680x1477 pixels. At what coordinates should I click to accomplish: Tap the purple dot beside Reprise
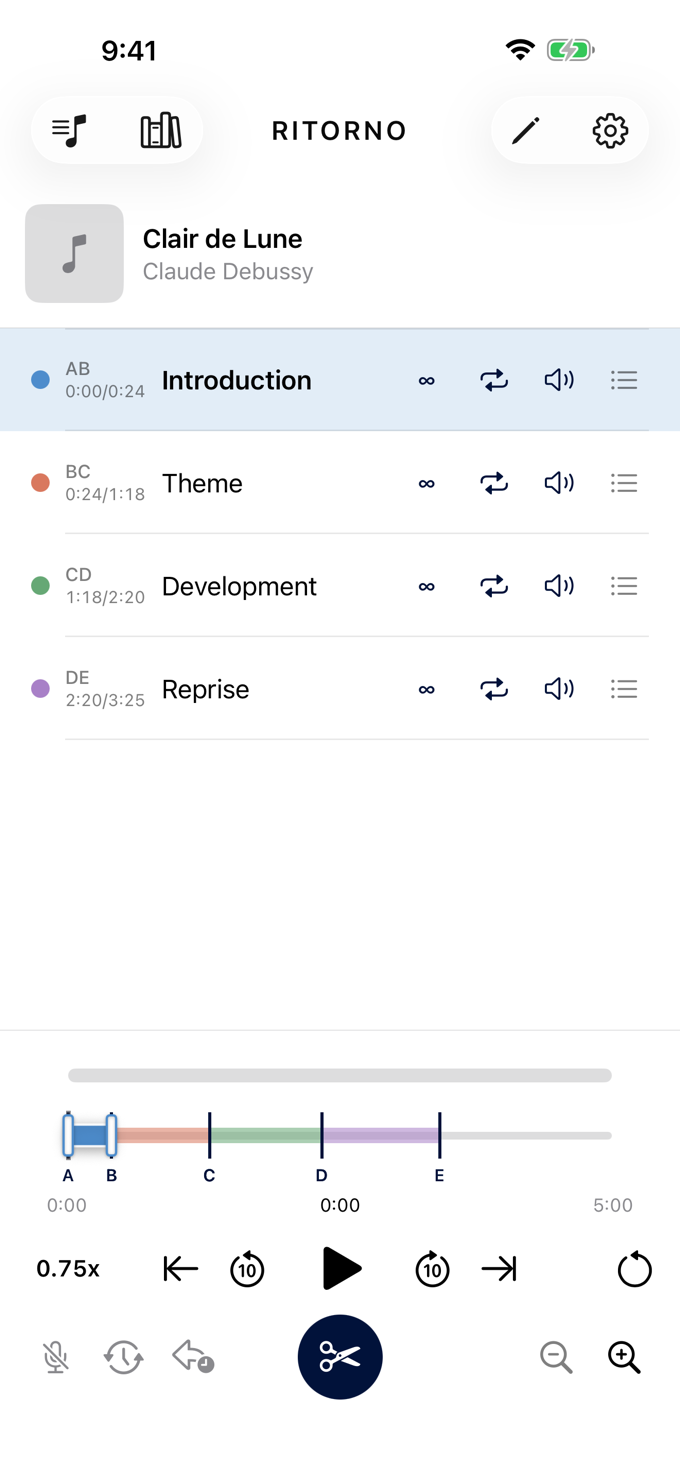pos(40,689)
